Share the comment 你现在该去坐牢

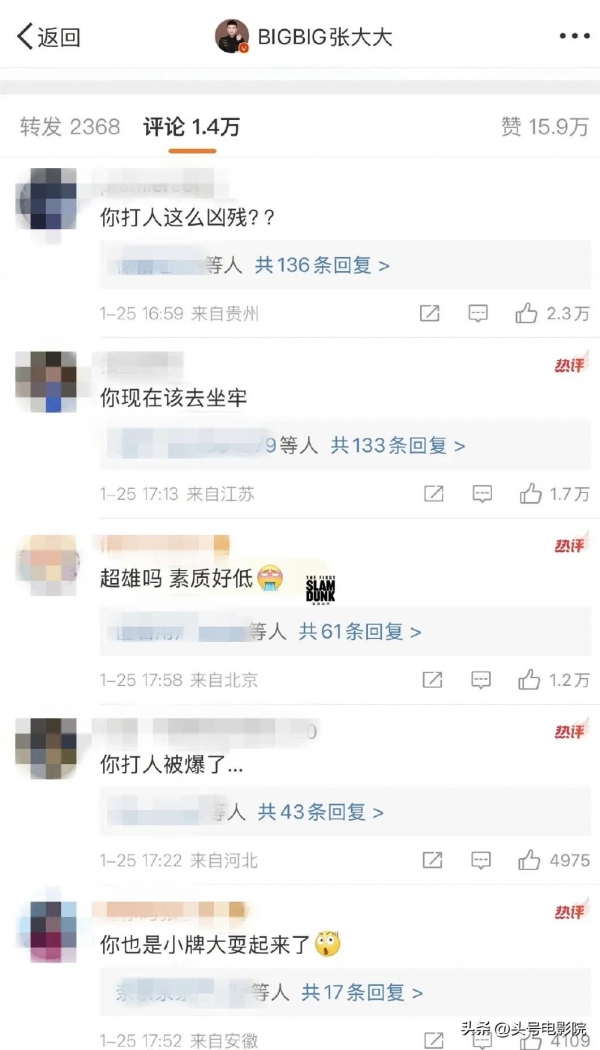pyautogui.click(x=434, y=494)
